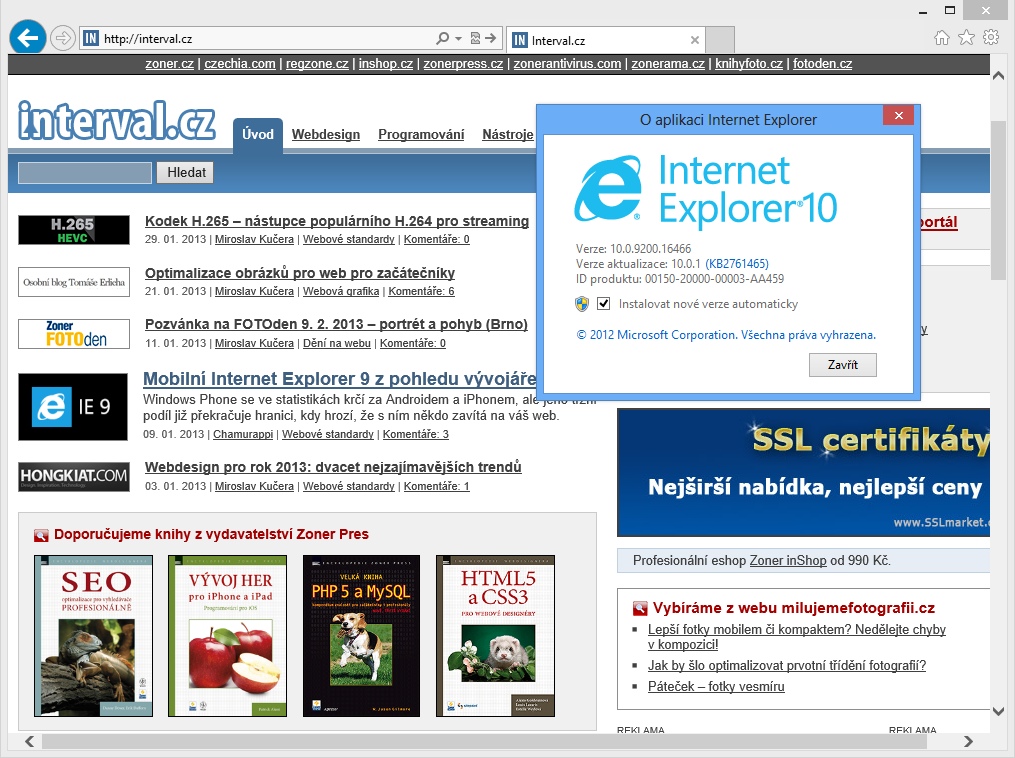Click the address bar URL field
1015x758 pixels.
click(x=265, y=39)
